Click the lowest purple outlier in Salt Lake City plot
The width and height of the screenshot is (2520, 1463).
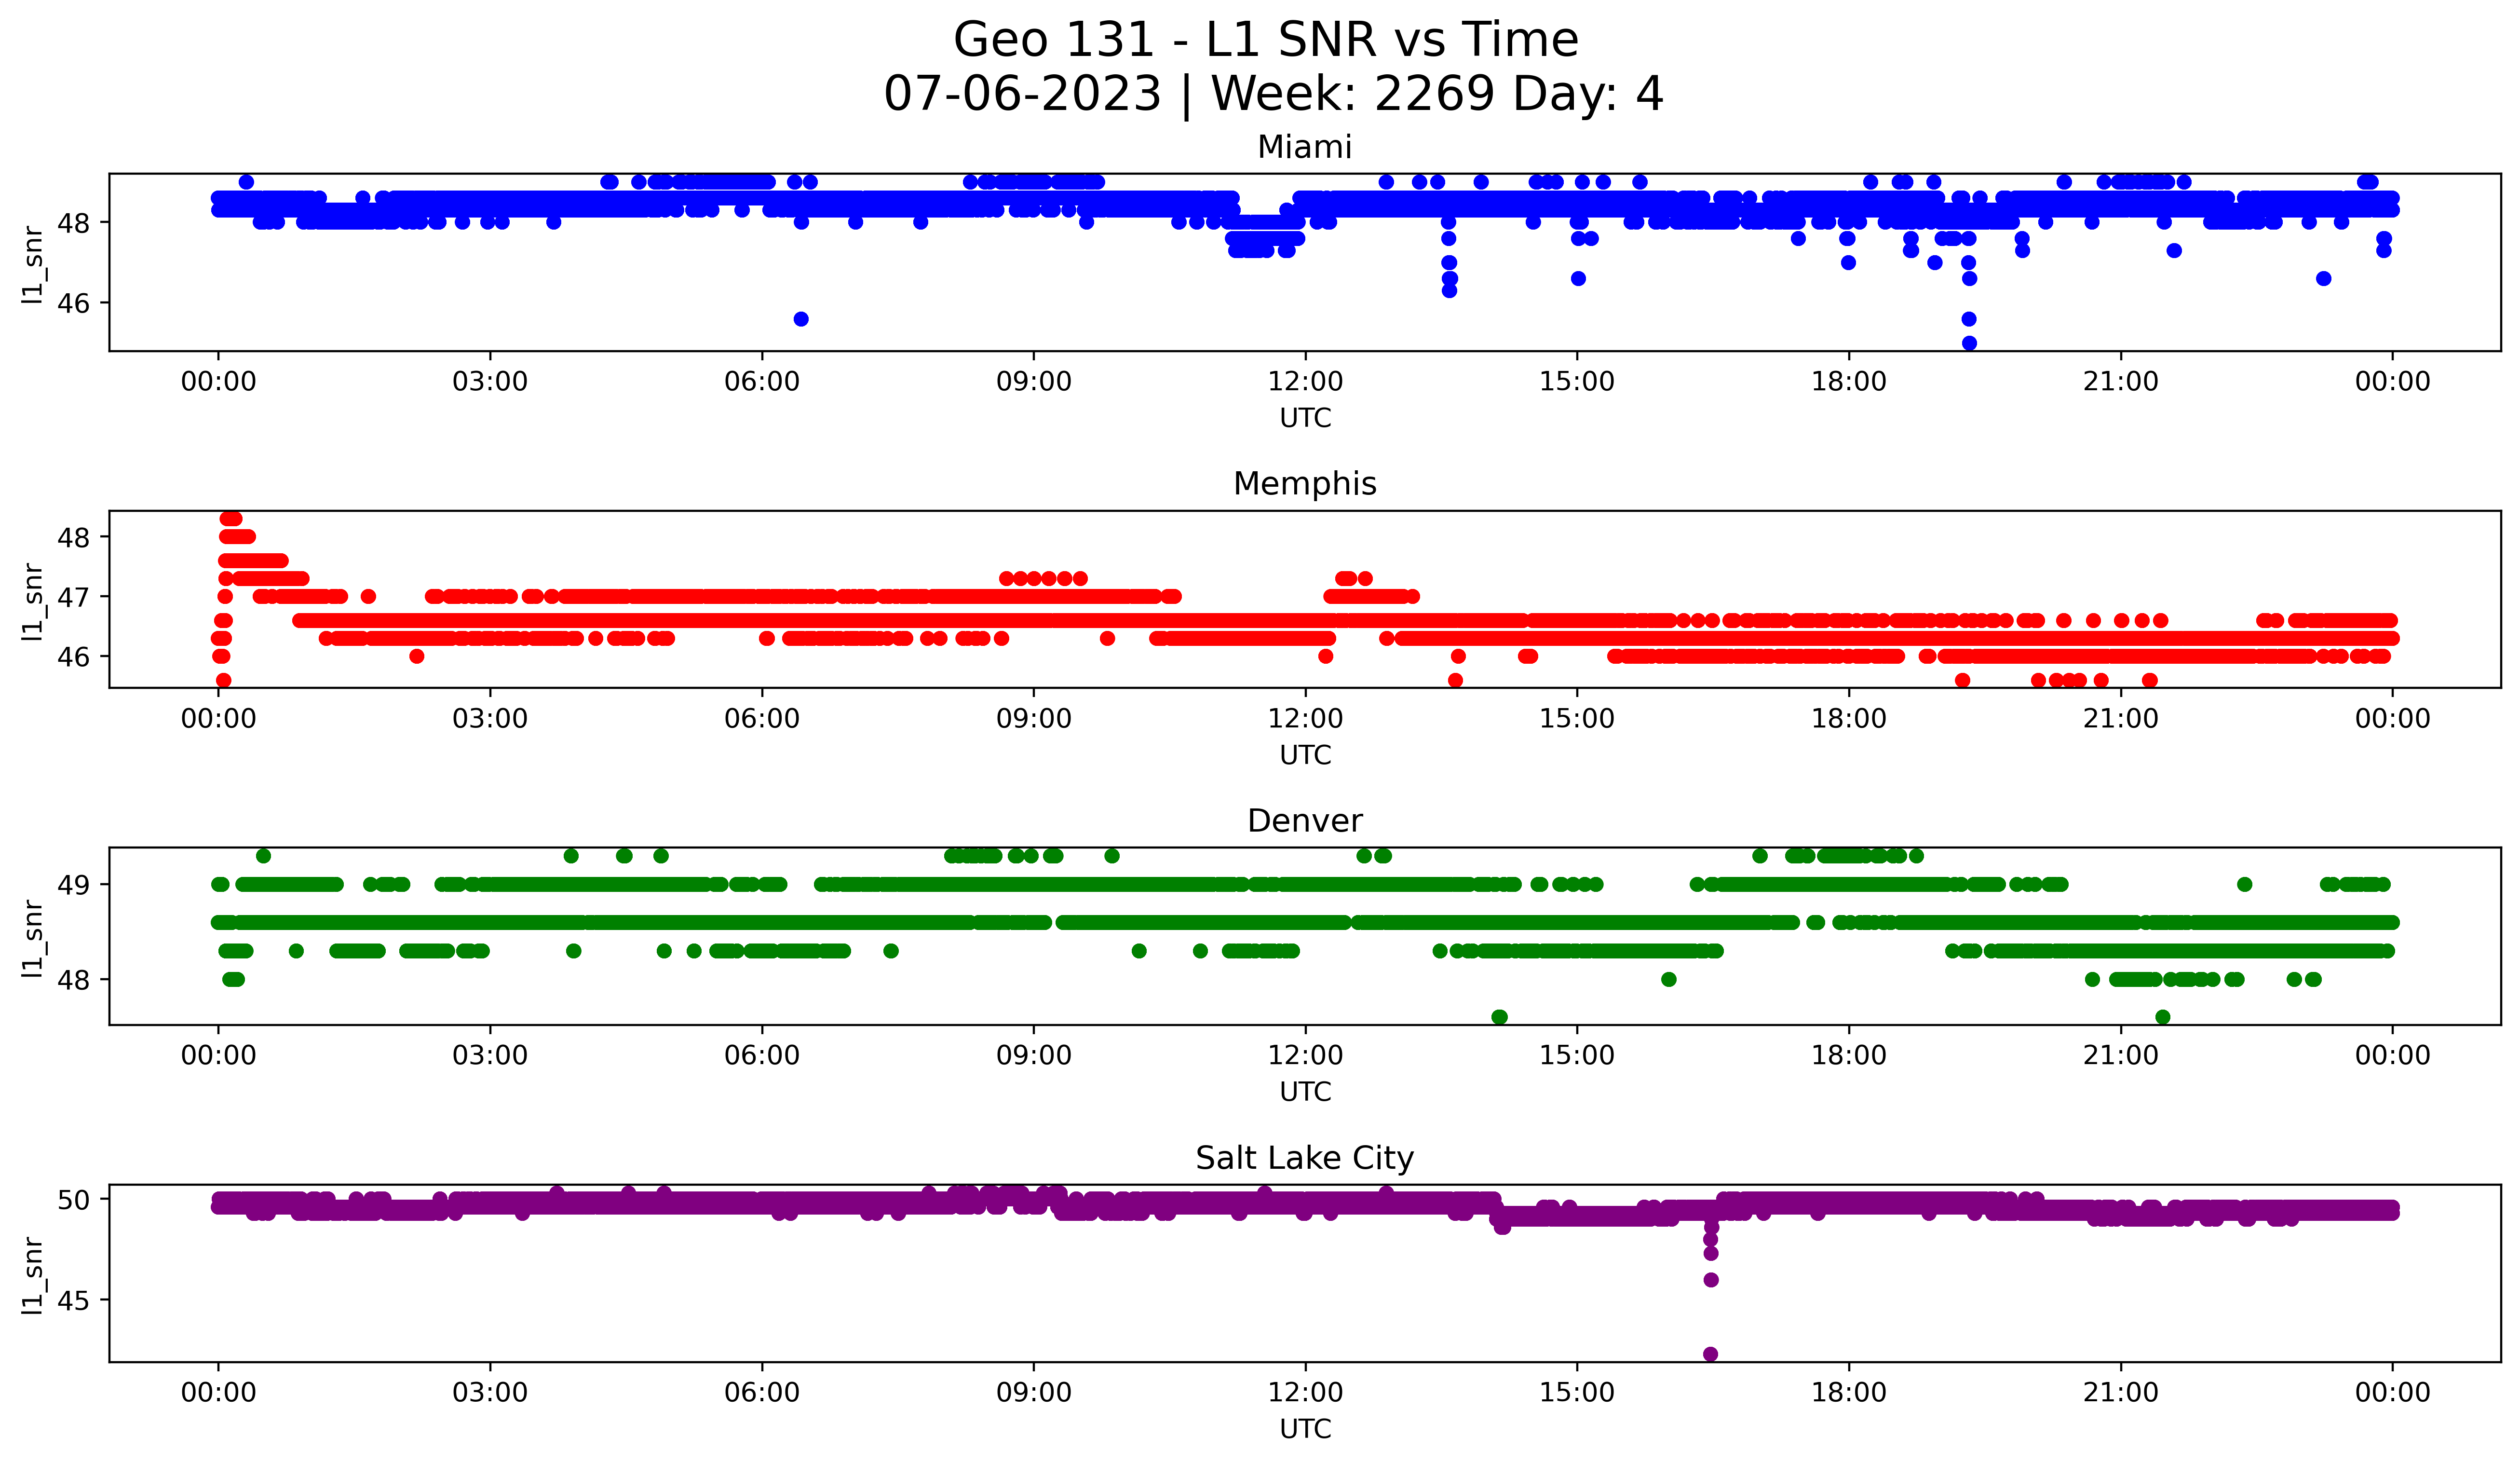tap(1710, 1354)
